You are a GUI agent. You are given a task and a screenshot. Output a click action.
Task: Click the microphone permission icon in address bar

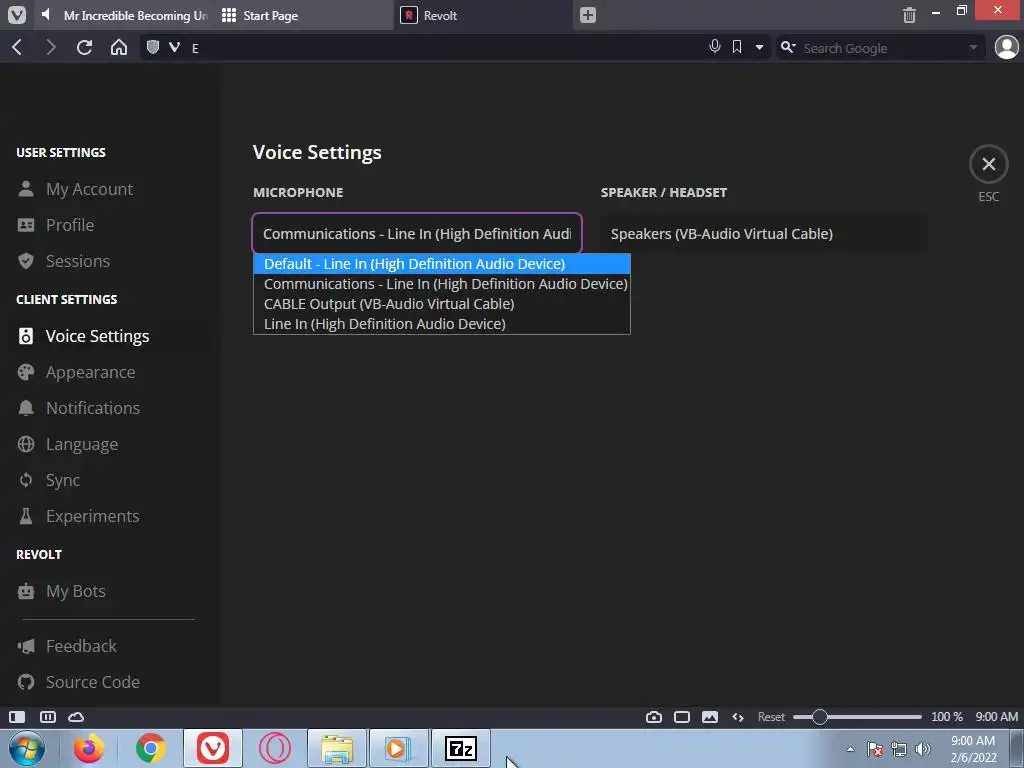[x=715, y=46]
